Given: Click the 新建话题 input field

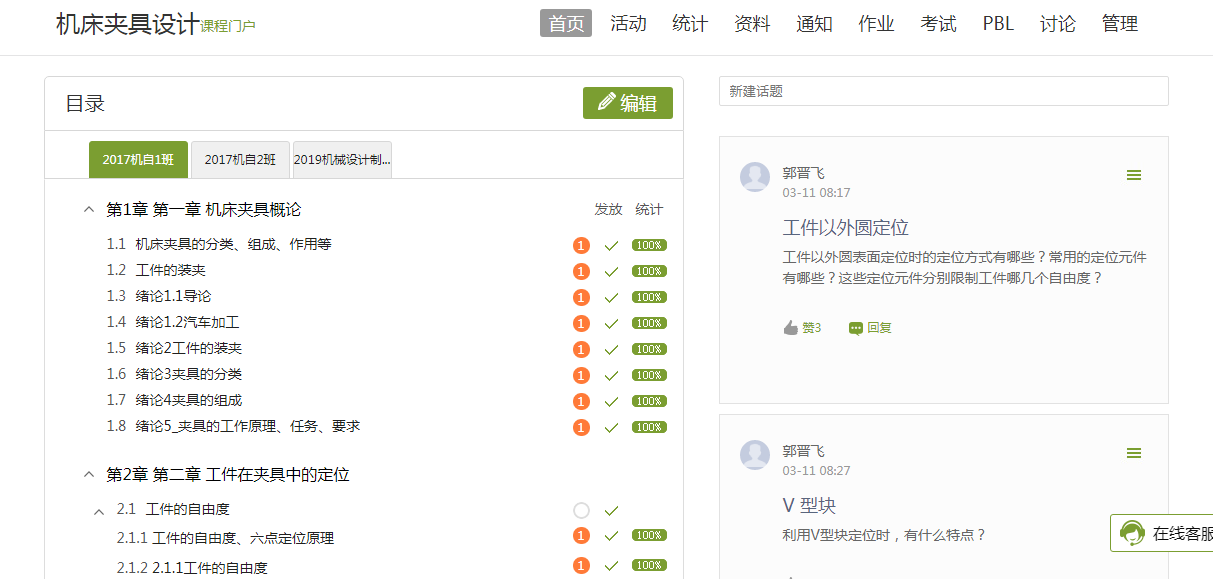Looking at the screenshot, I should tap(944, 90).
